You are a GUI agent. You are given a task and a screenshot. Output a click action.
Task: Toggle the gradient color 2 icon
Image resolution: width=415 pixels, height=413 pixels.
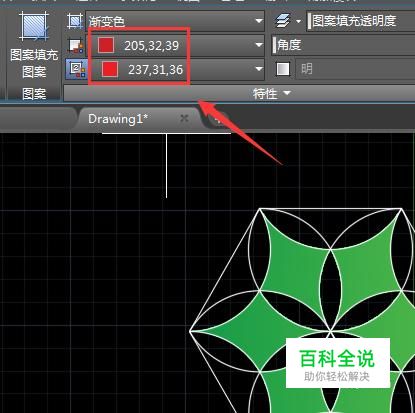pyautogui.click(x=77, y=69)
